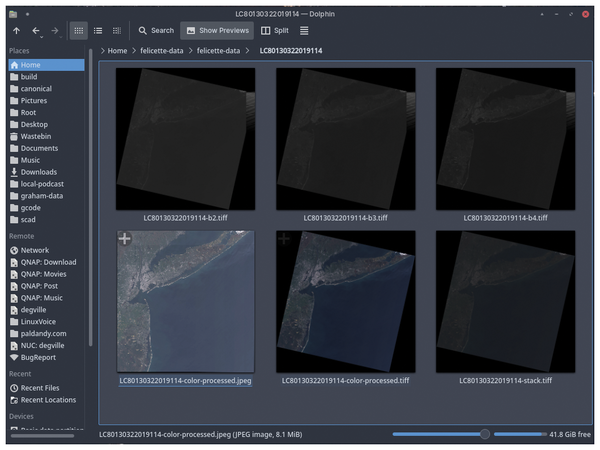Toggle selection plus on color-processed.jpeg

pos(124,239)
